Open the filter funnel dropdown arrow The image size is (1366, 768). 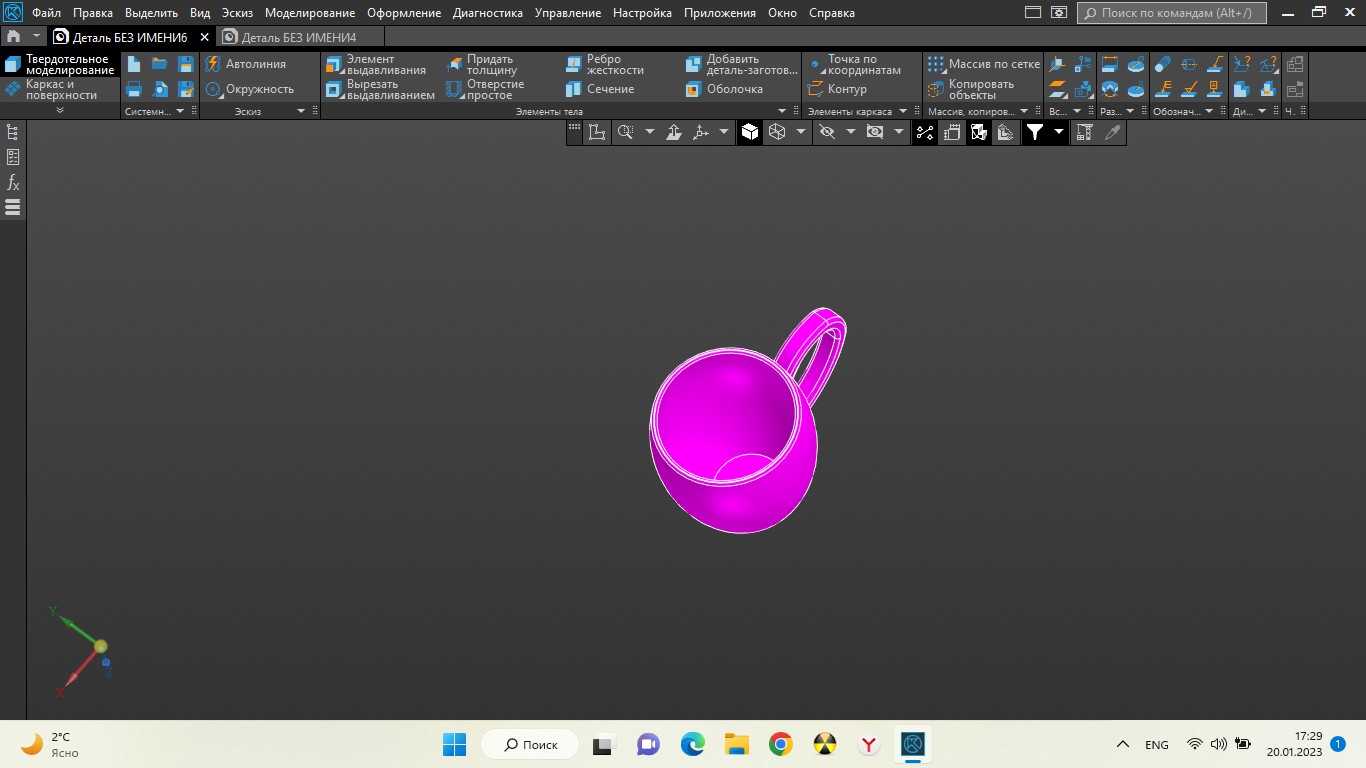pyautogui.click(x=1059, y=132)
